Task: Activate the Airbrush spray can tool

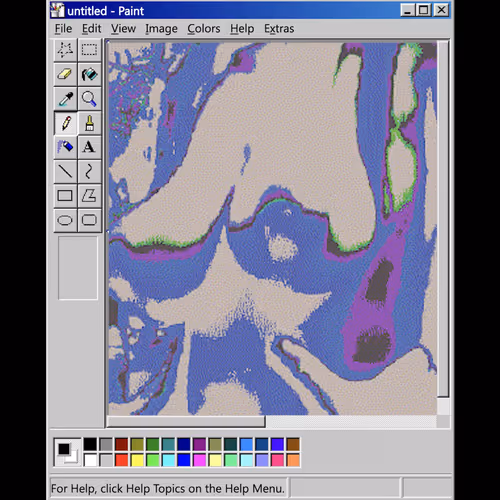Action: pos(65,147)
